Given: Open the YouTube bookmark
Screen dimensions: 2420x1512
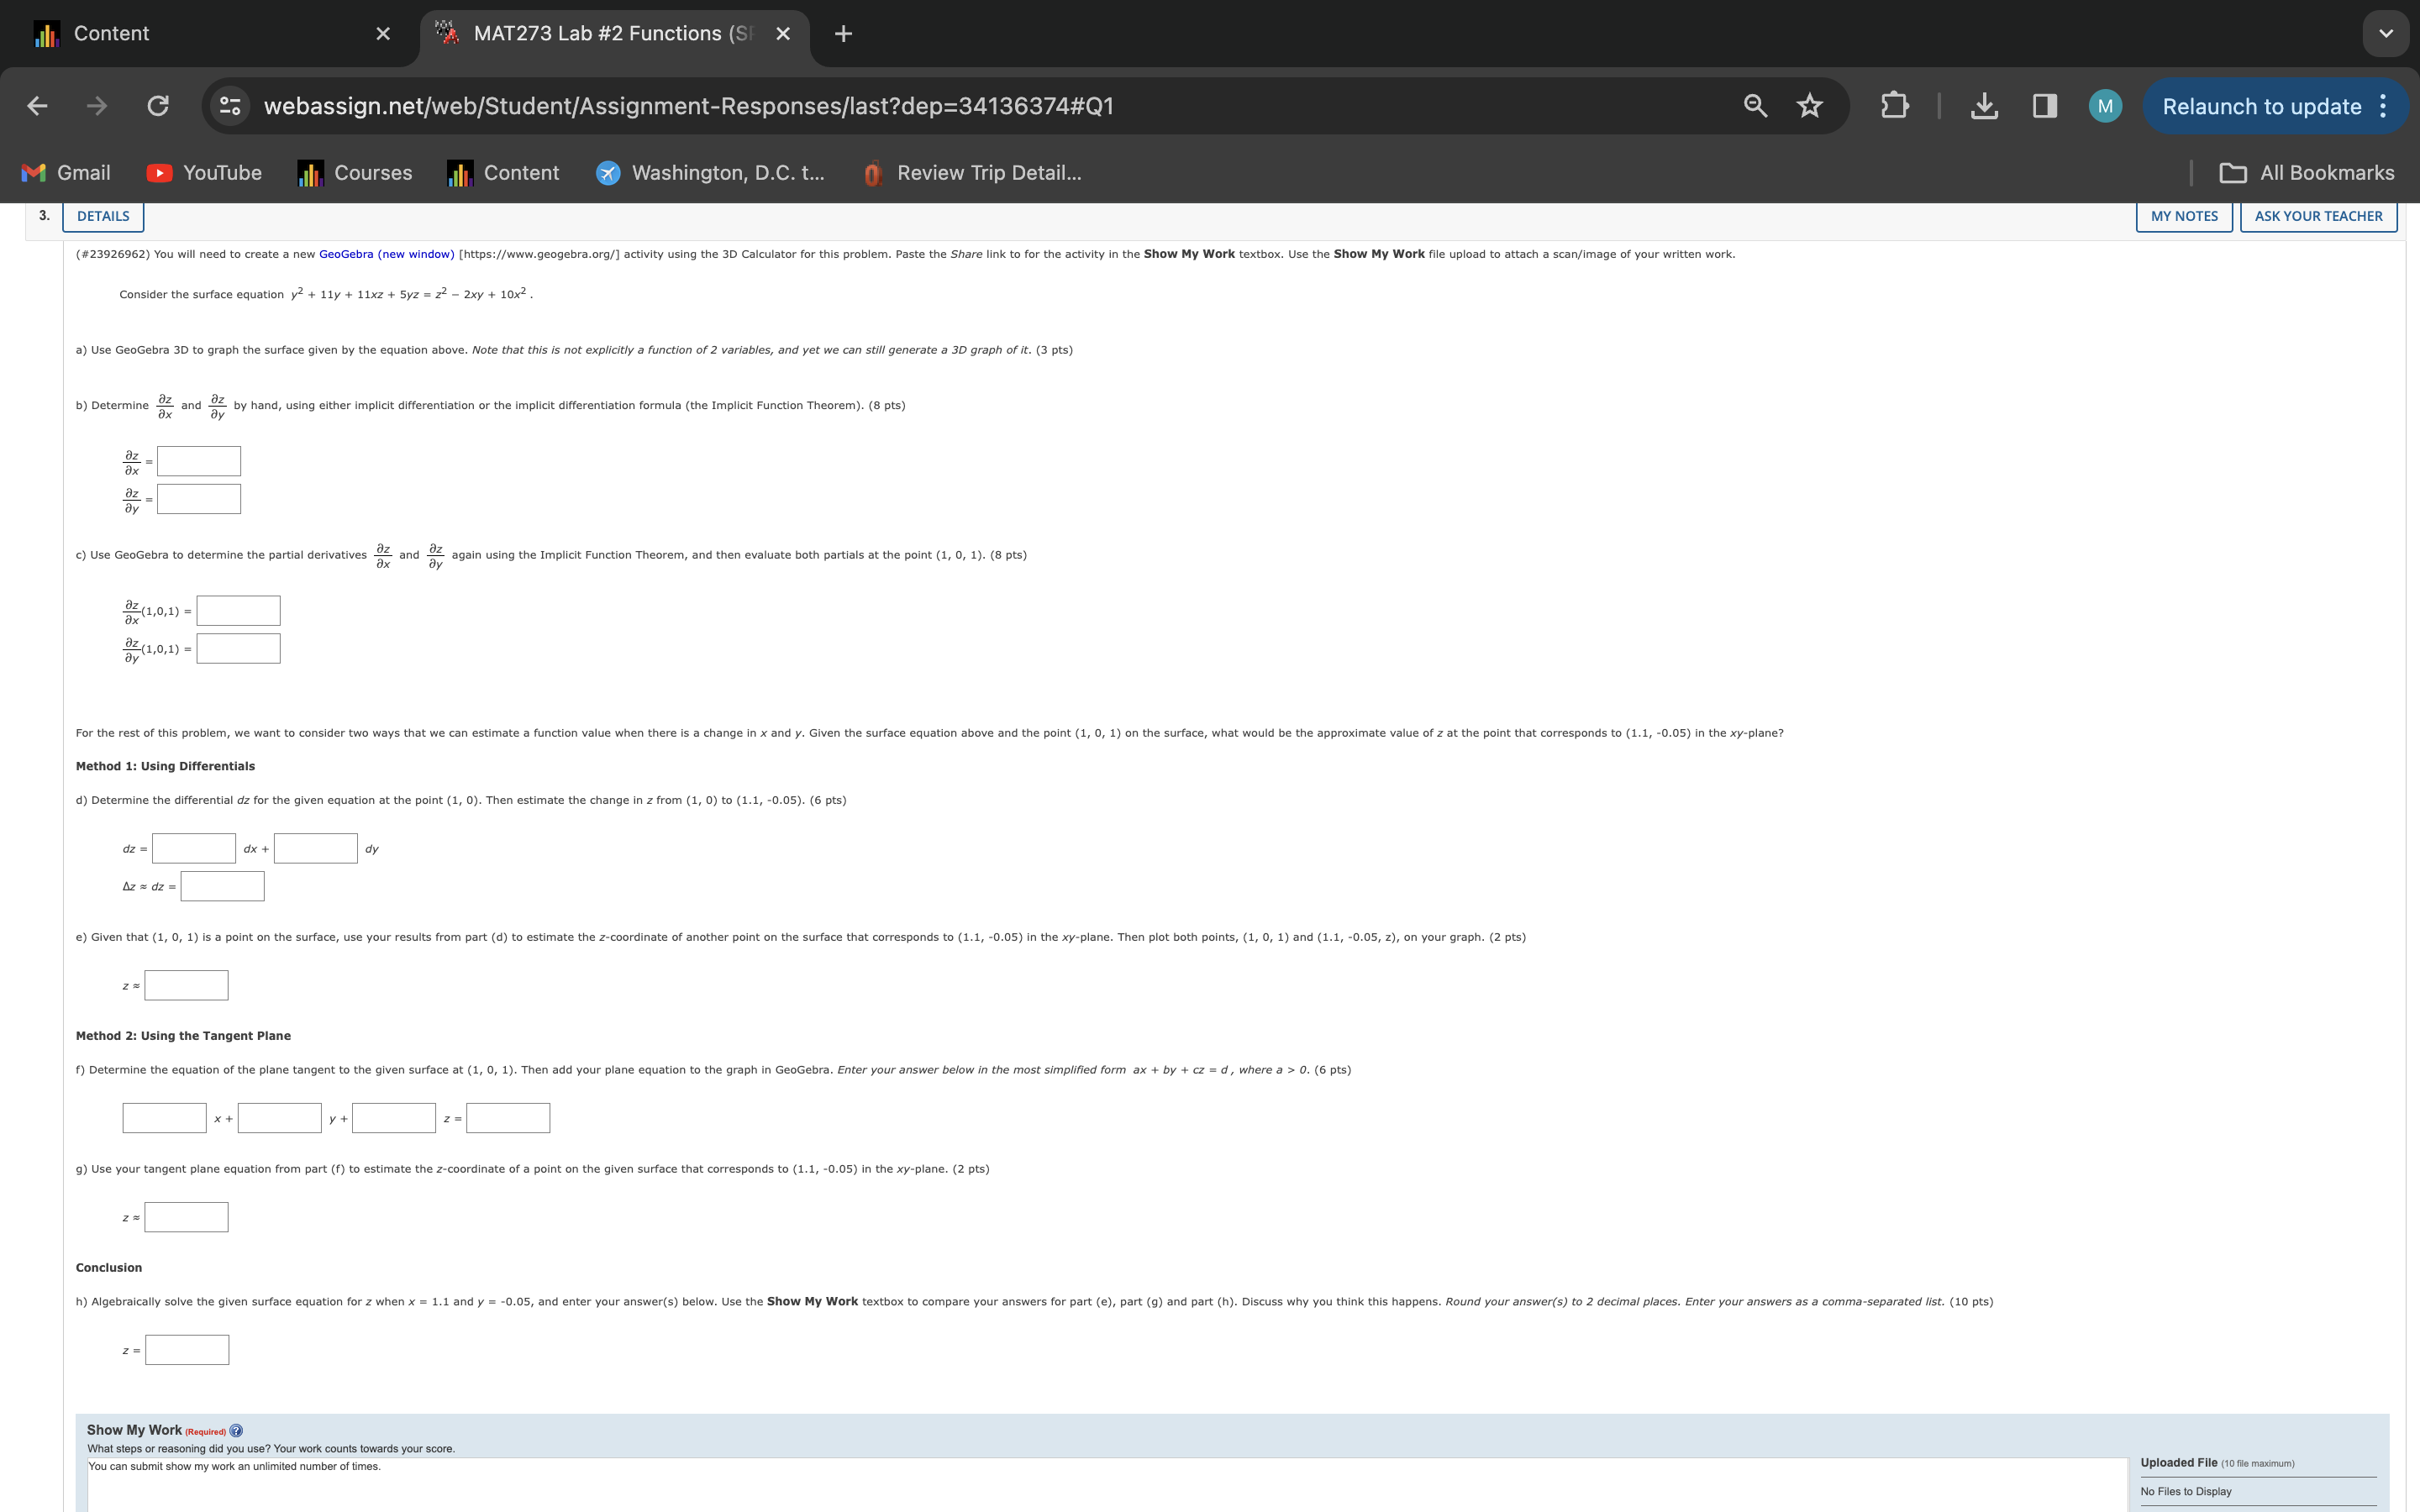Looking at the screenshot, I should tap(204, 173).
